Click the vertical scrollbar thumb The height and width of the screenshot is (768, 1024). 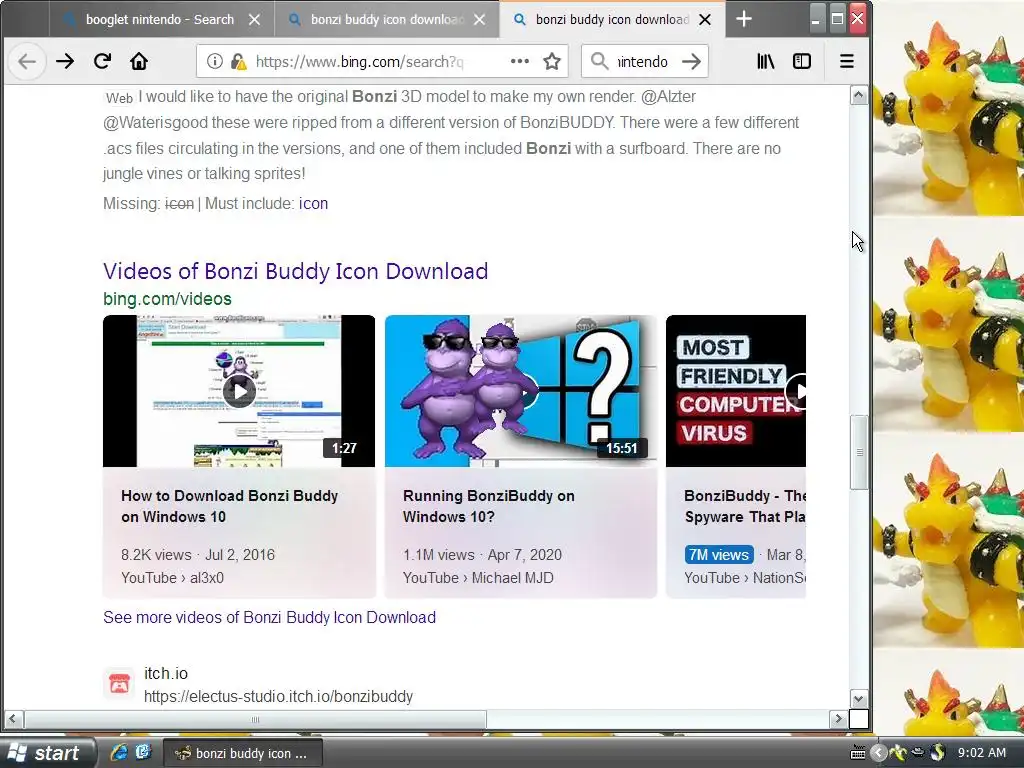859,452
